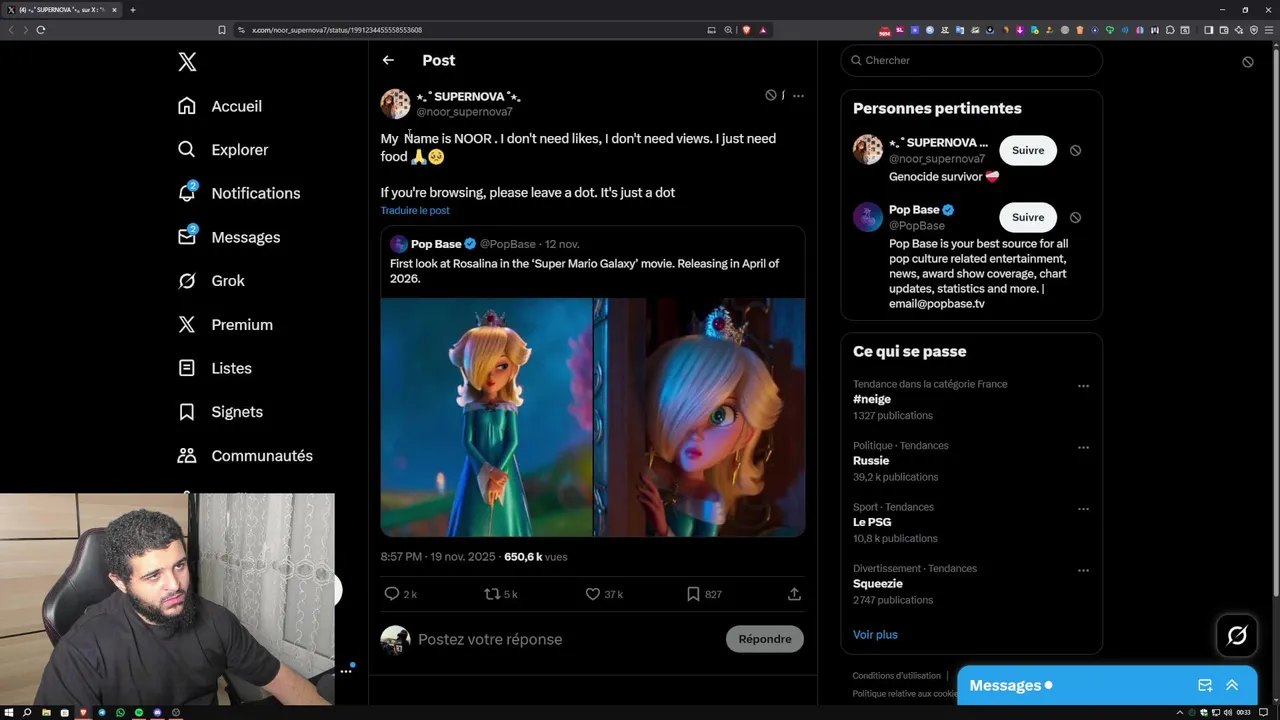Like the post with 37 k likes
Image resolution: width=1280 pixels, height=720 pixels.
[x=603, y=594]
